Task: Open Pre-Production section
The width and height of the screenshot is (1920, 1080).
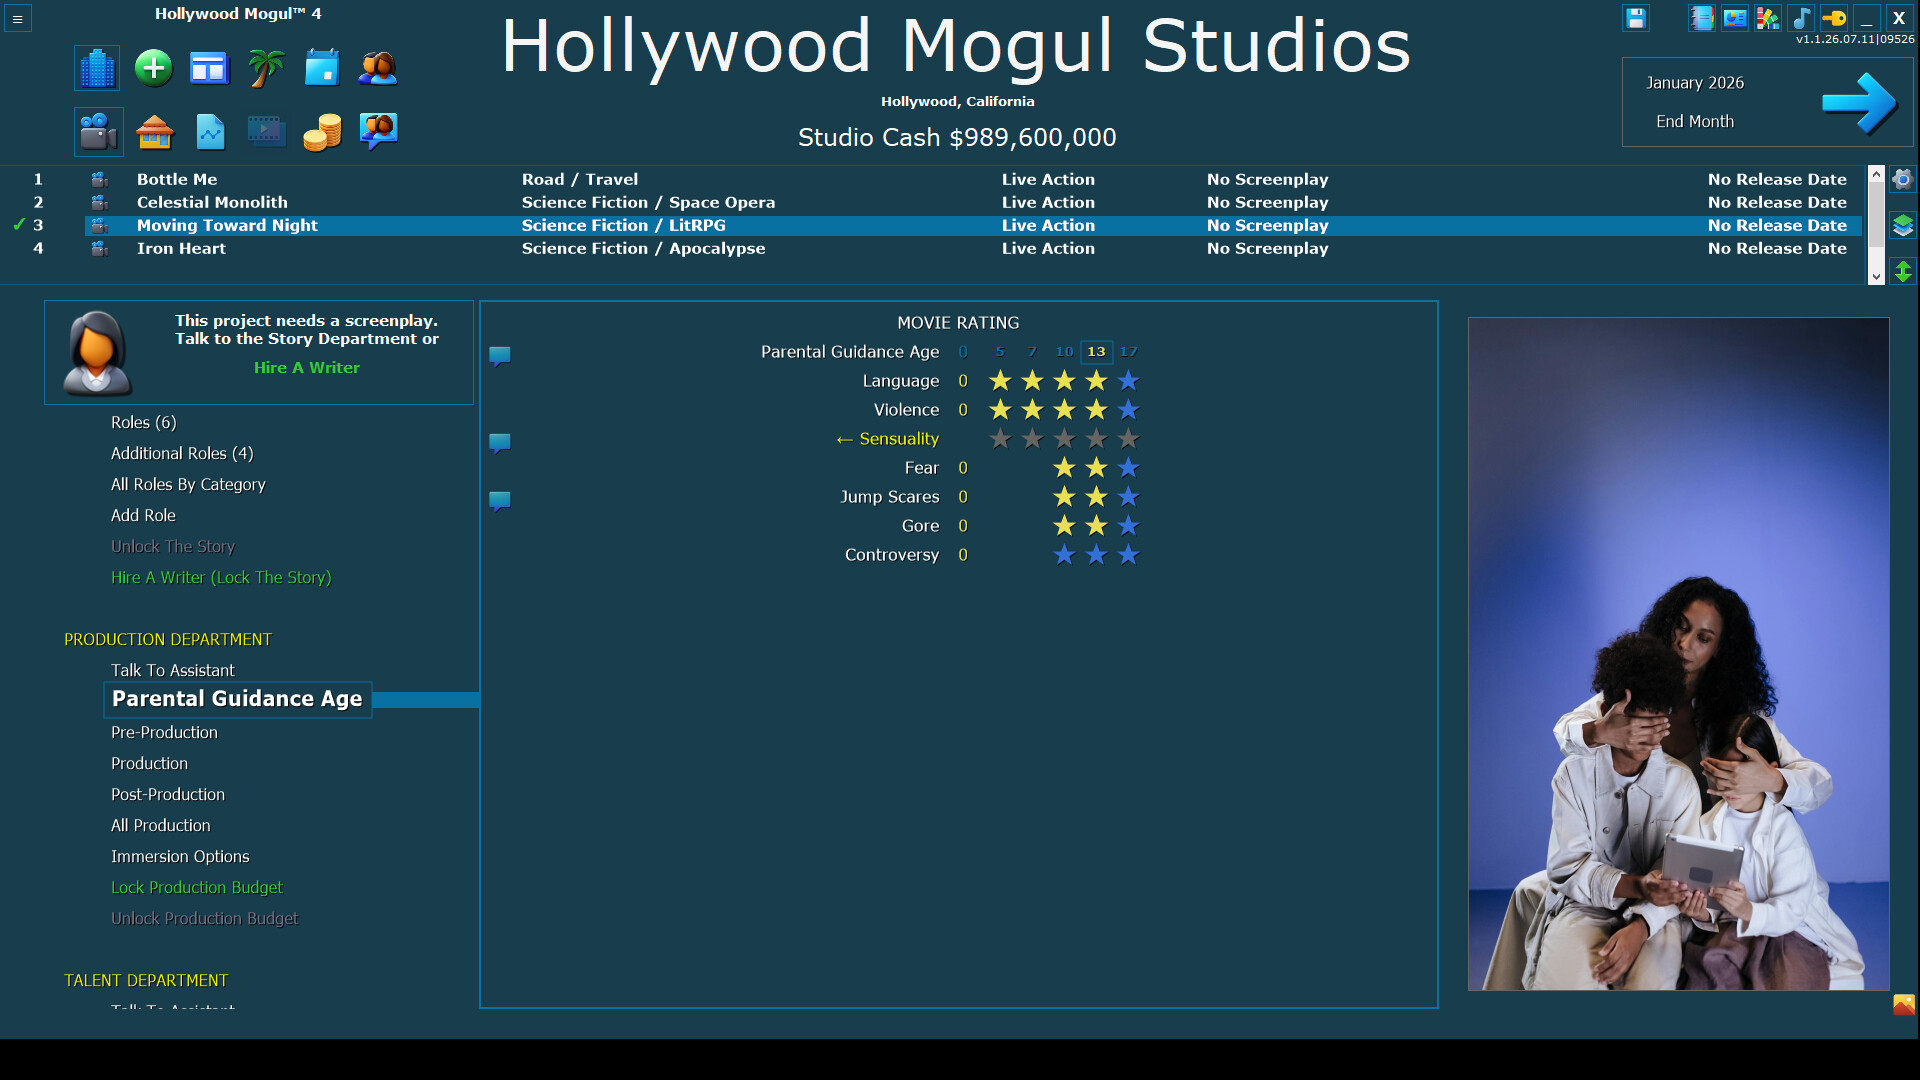Action: (164, 732)
